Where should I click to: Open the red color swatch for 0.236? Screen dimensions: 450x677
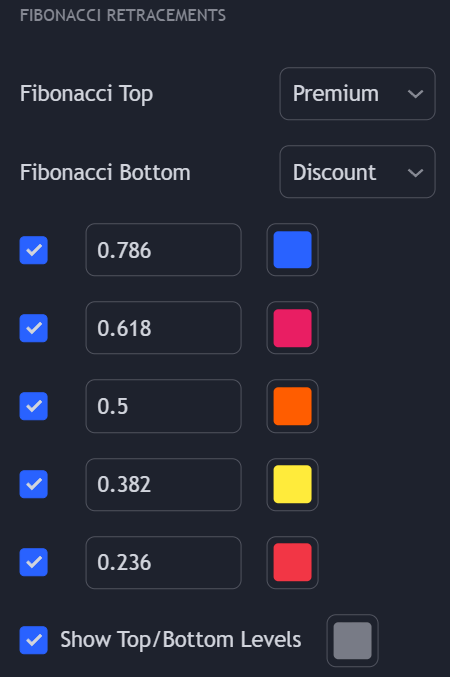click(x=292, y=562)
